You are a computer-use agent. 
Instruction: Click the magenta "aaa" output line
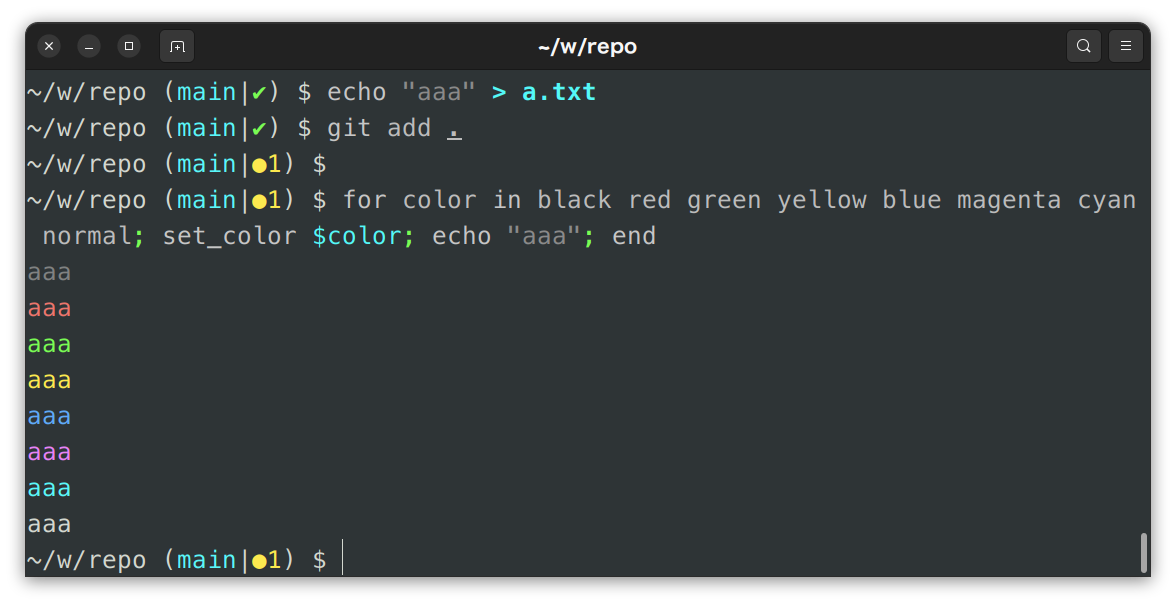[49, 452]
